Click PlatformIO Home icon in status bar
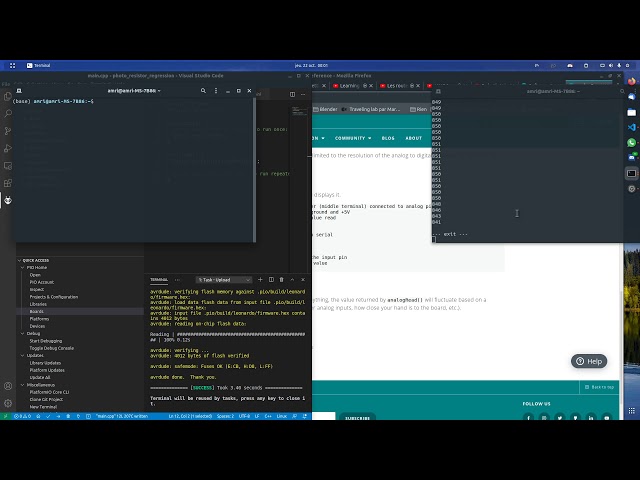This screenshot has width=640, height=480. pos(38,416)
